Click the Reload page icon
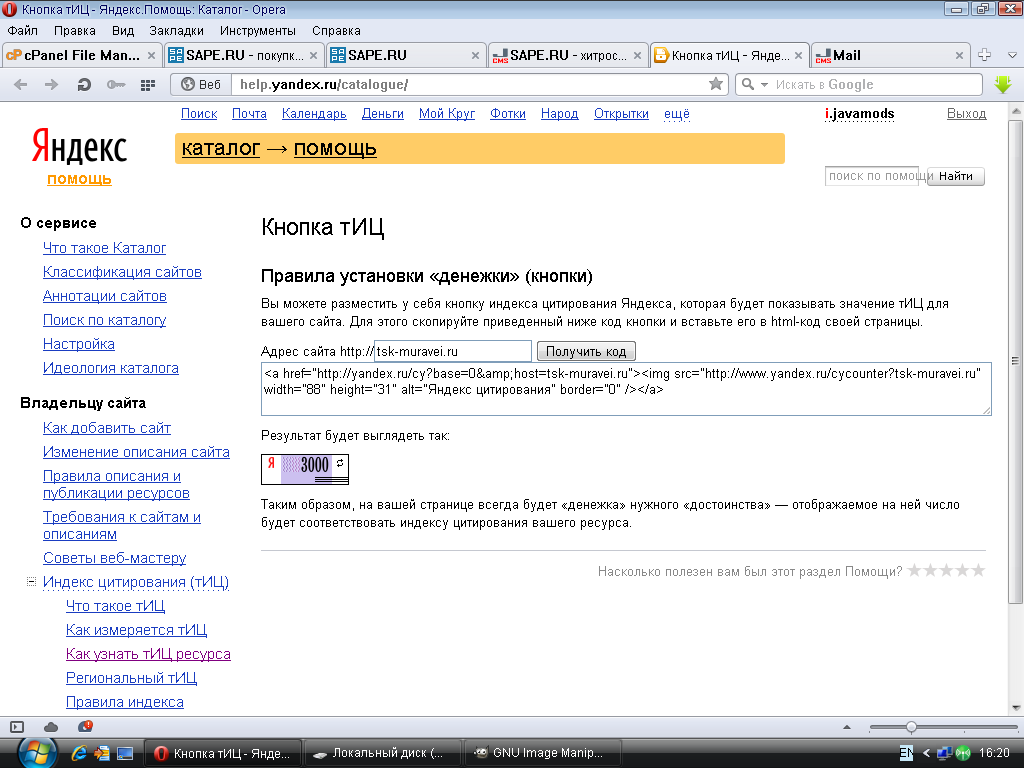 pyautogui.click(x=85, y=85)
